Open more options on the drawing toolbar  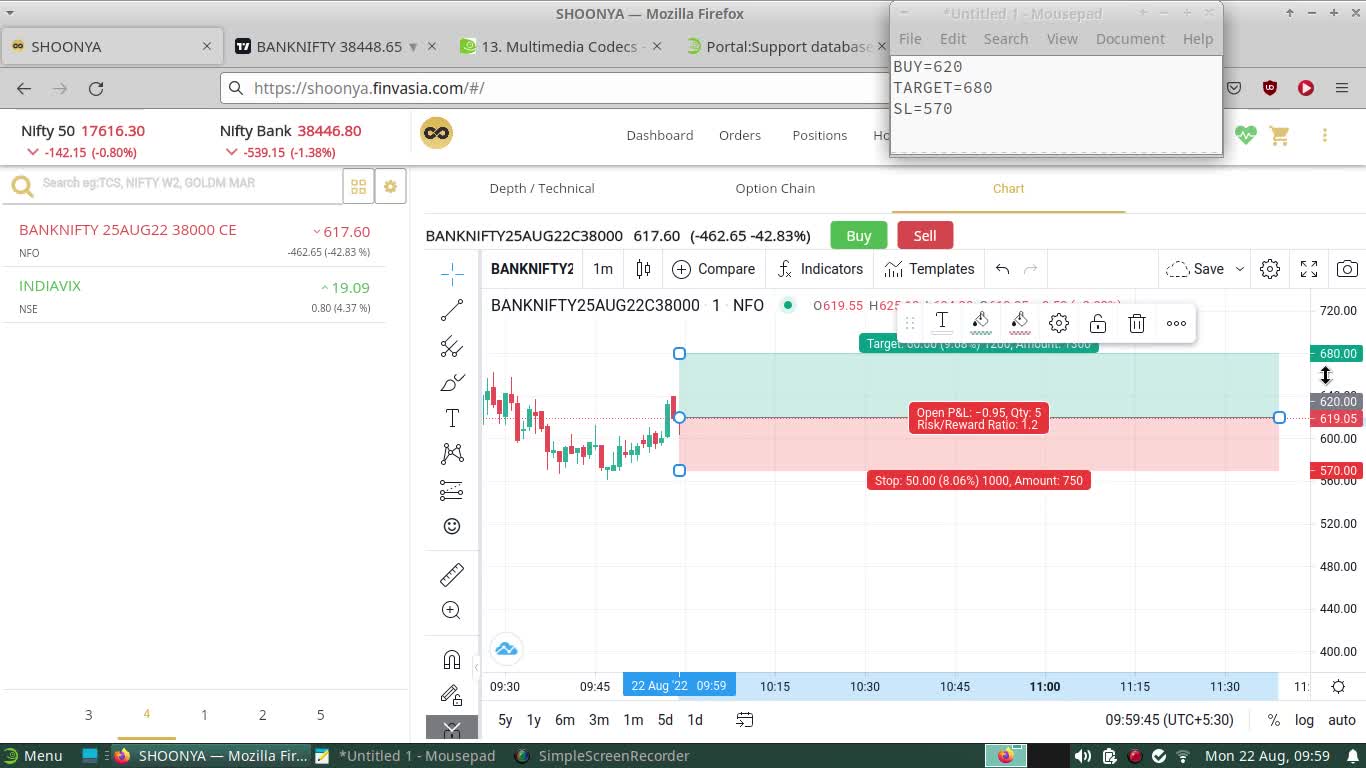coord(1176,323)
